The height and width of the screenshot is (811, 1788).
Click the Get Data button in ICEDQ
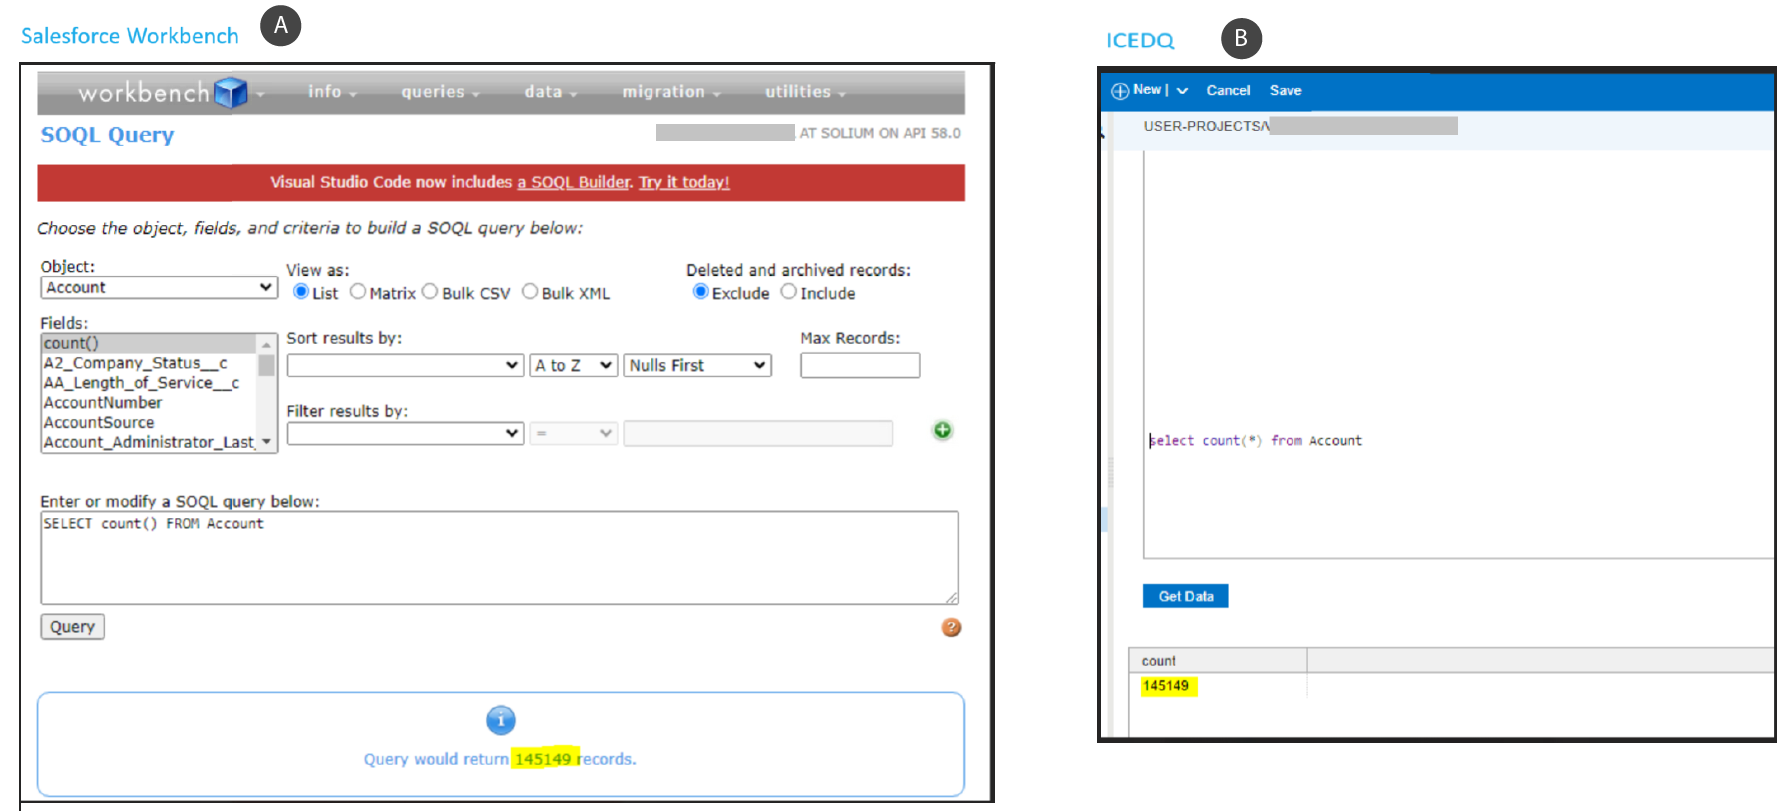point(1186,596)
